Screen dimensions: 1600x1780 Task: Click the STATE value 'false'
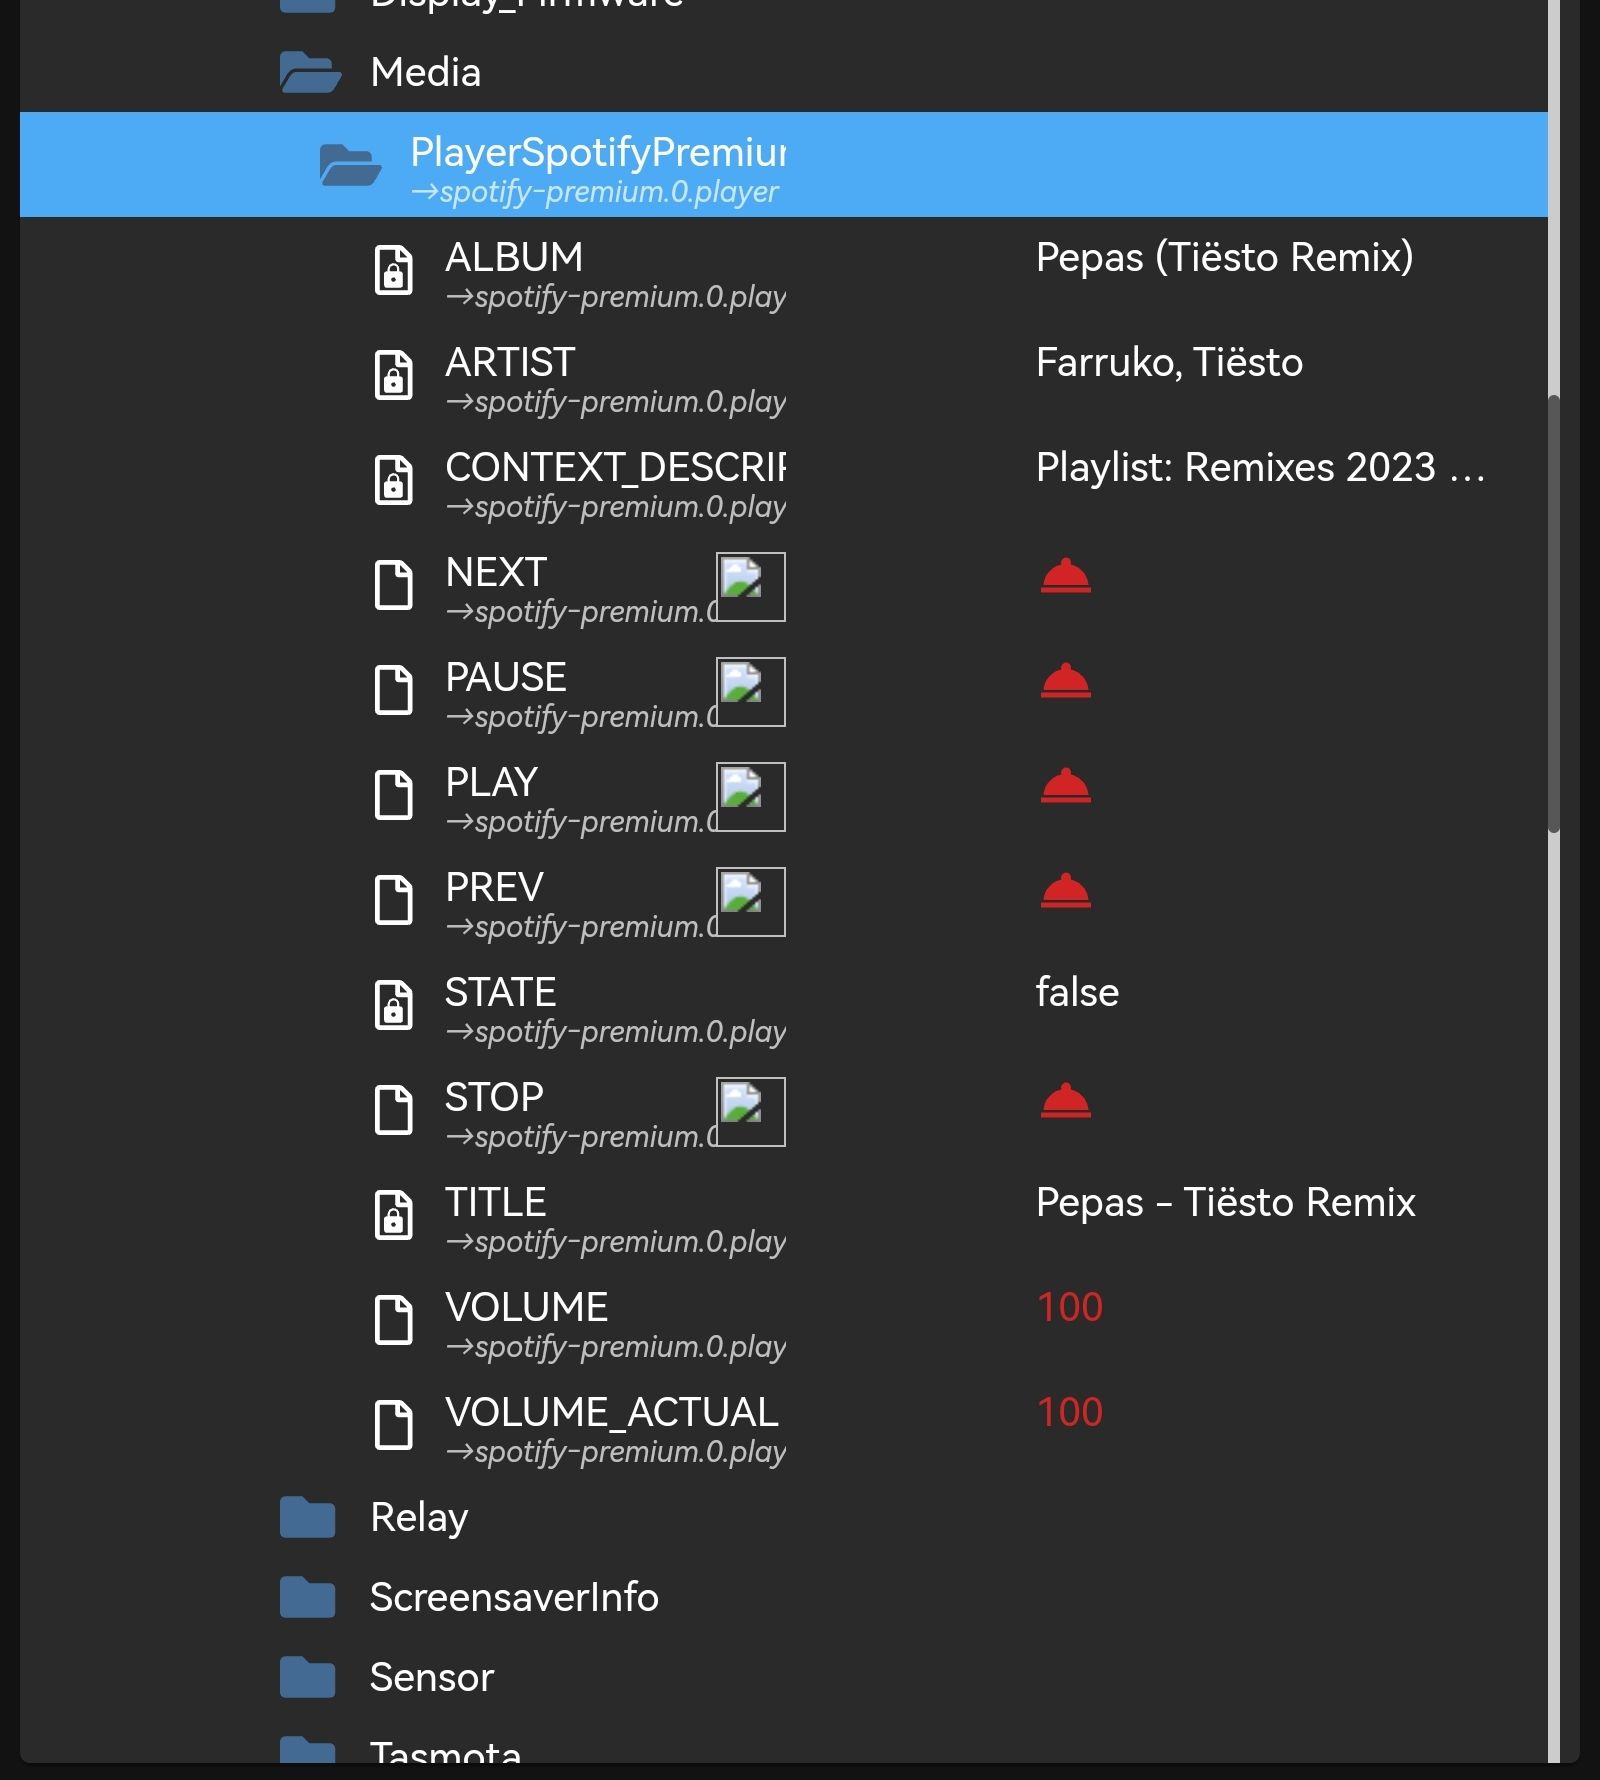point(1077,992)
